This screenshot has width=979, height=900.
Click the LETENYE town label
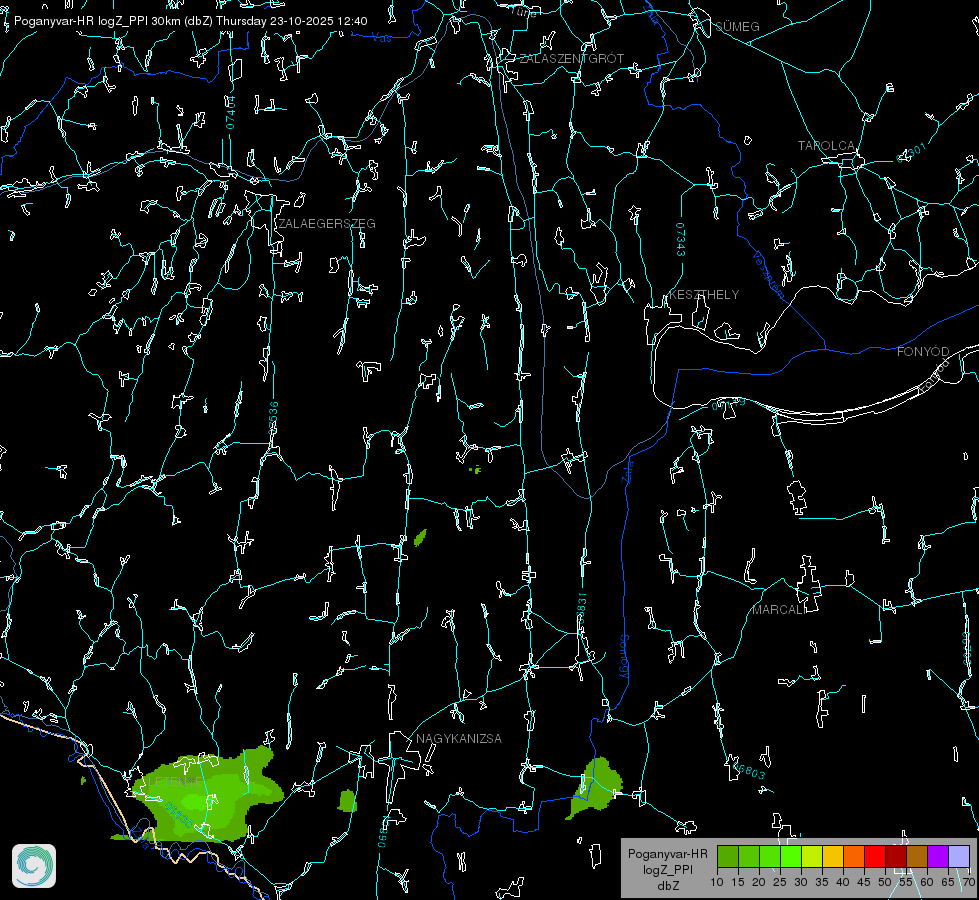pos(175,781)
